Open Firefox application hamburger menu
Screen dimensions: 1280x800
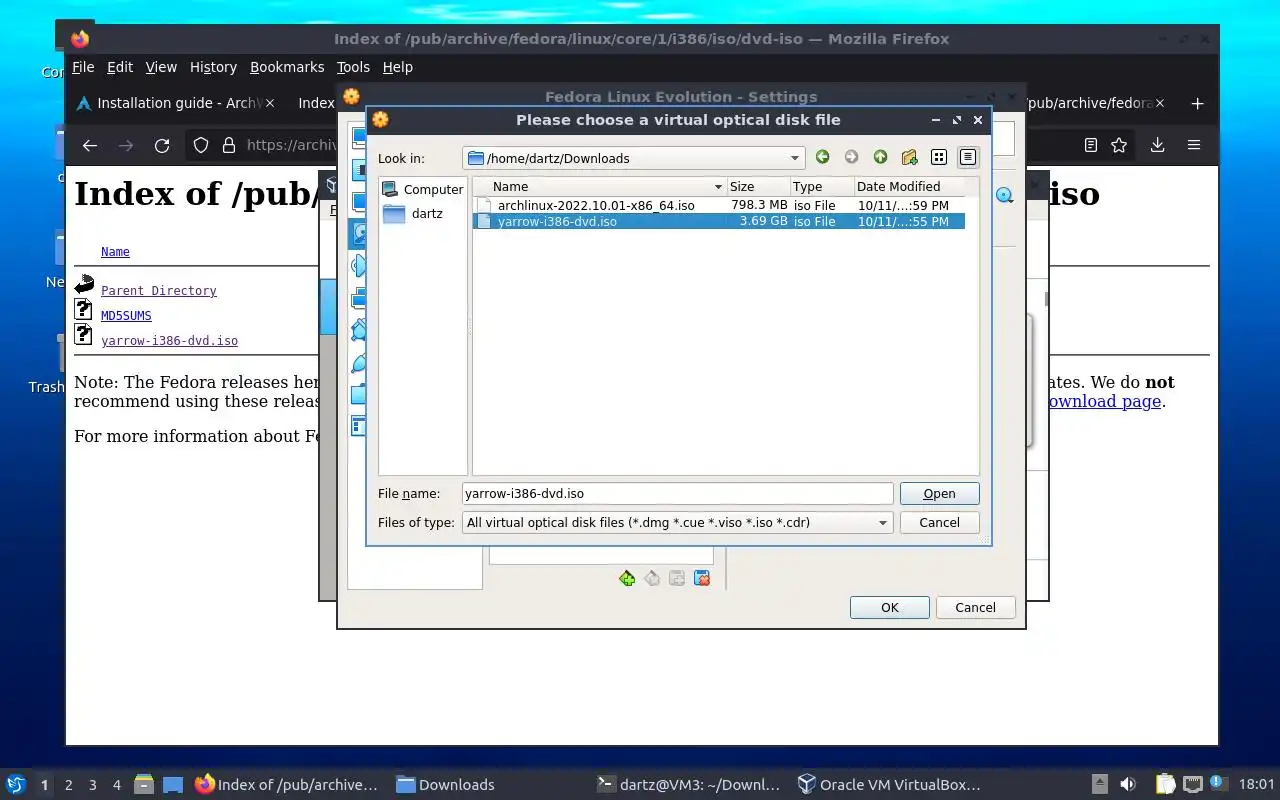(1194, 145)
